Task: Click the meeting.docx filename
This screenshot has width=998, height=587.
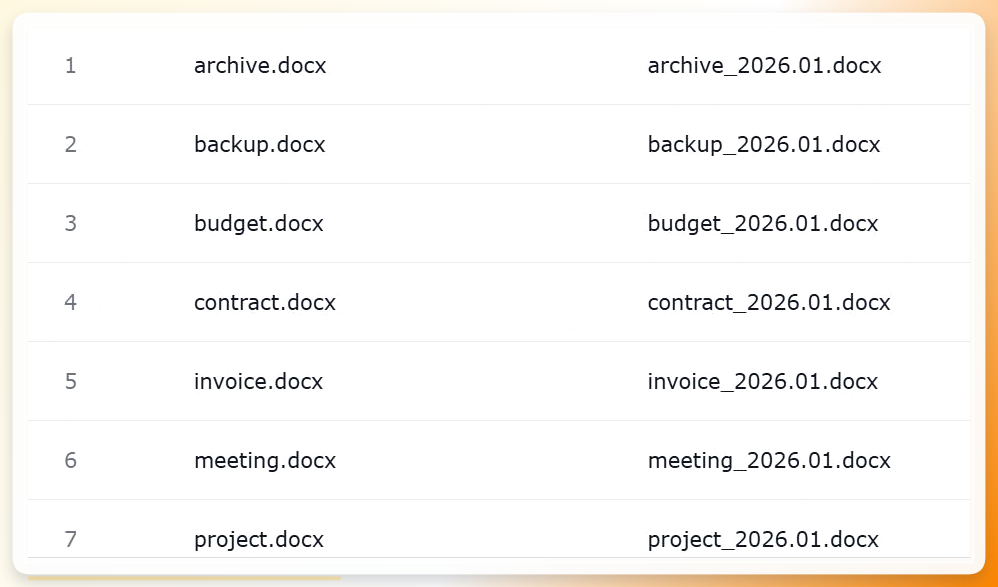Action: [265, 460]
